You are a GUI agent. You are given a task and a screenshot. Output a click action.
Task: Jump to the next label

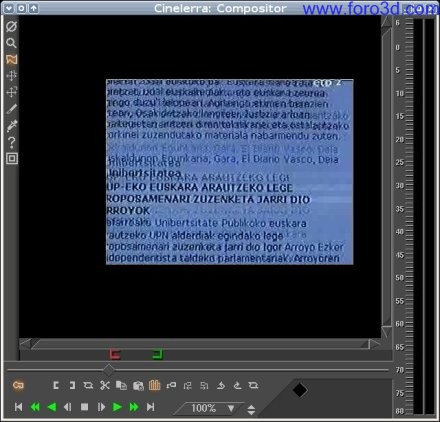[204, 386]
